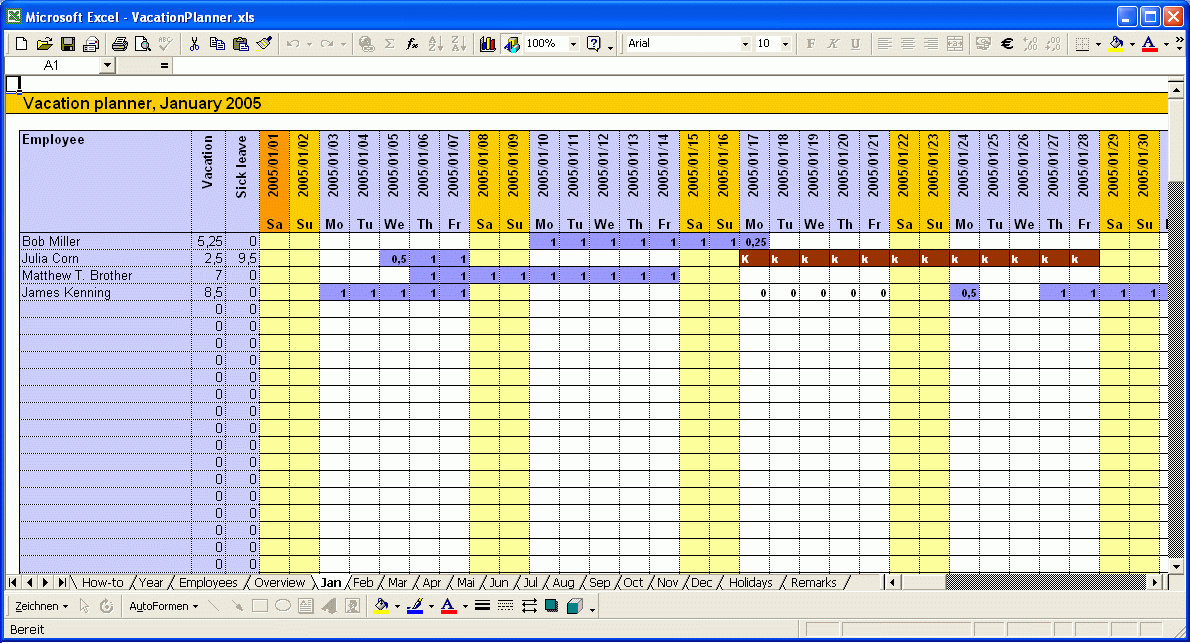
Task: Switch to the How-to sheet tab
Action: click(102, 583)
